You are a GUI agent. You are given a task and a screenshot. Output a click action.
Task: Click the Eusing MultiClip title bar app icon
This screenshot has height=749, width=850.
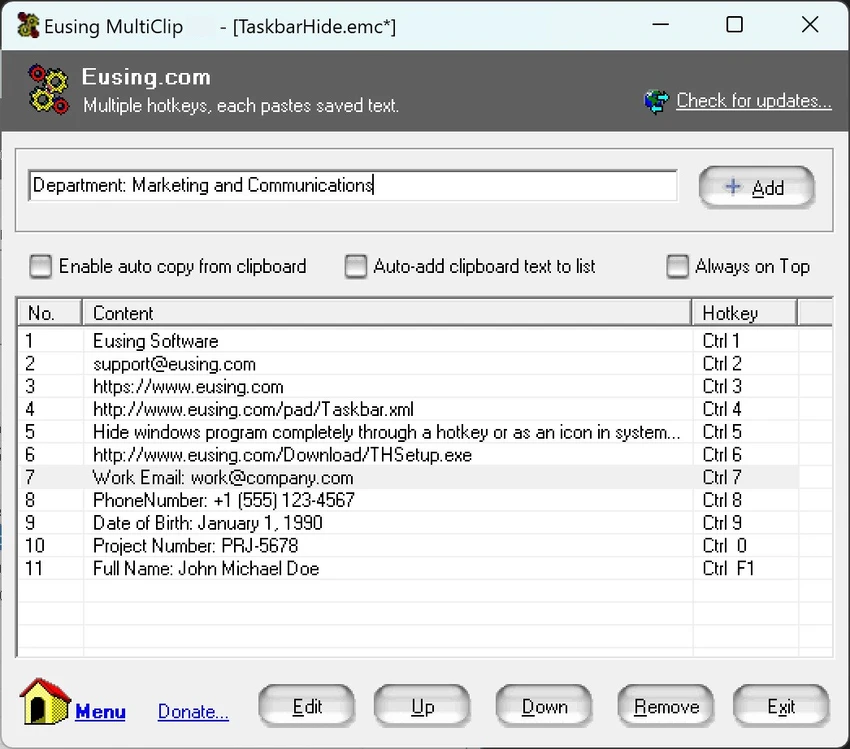click(28, 25)
